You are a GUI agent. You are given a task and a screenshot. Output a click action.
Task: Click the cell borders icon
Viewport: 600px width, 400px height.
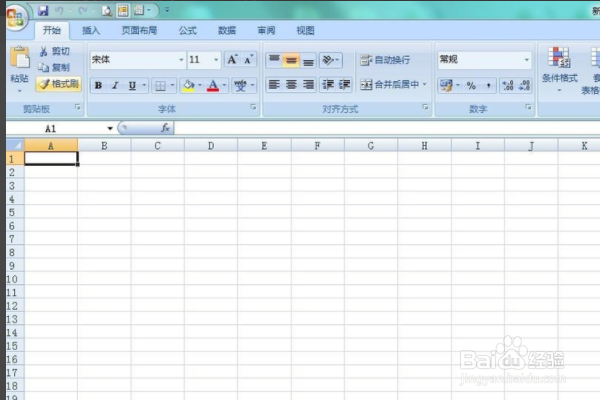coord(160,86)
